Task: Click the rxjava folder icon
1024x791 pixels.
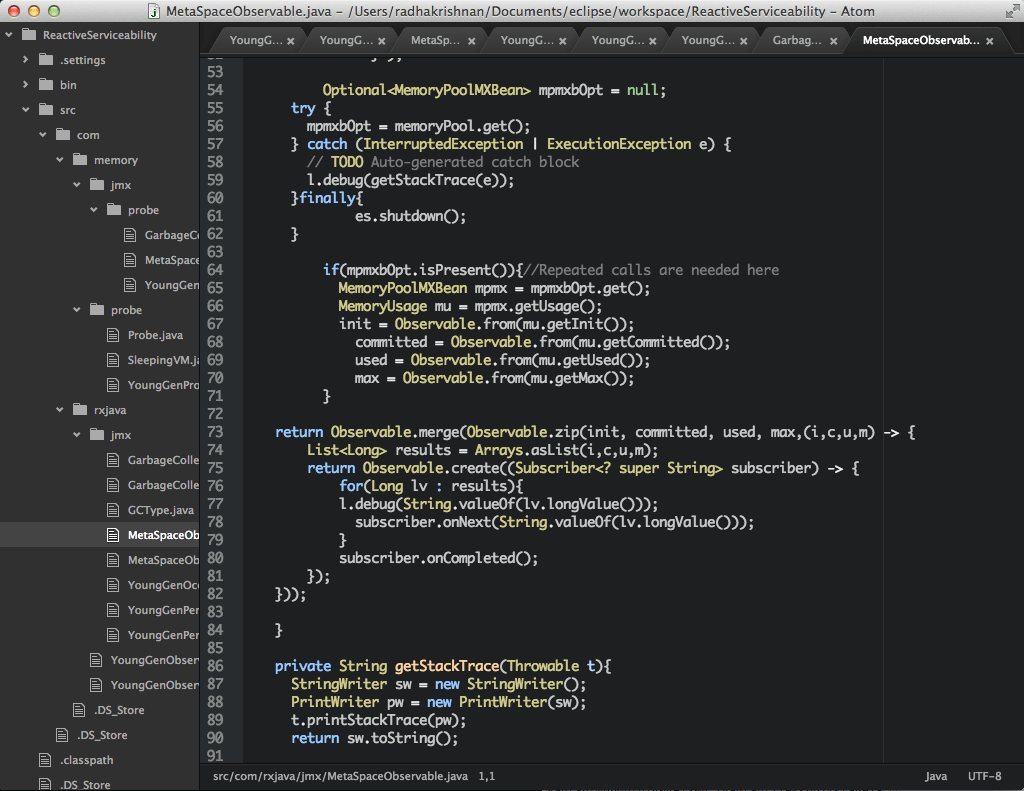Action: pos(79,410)
